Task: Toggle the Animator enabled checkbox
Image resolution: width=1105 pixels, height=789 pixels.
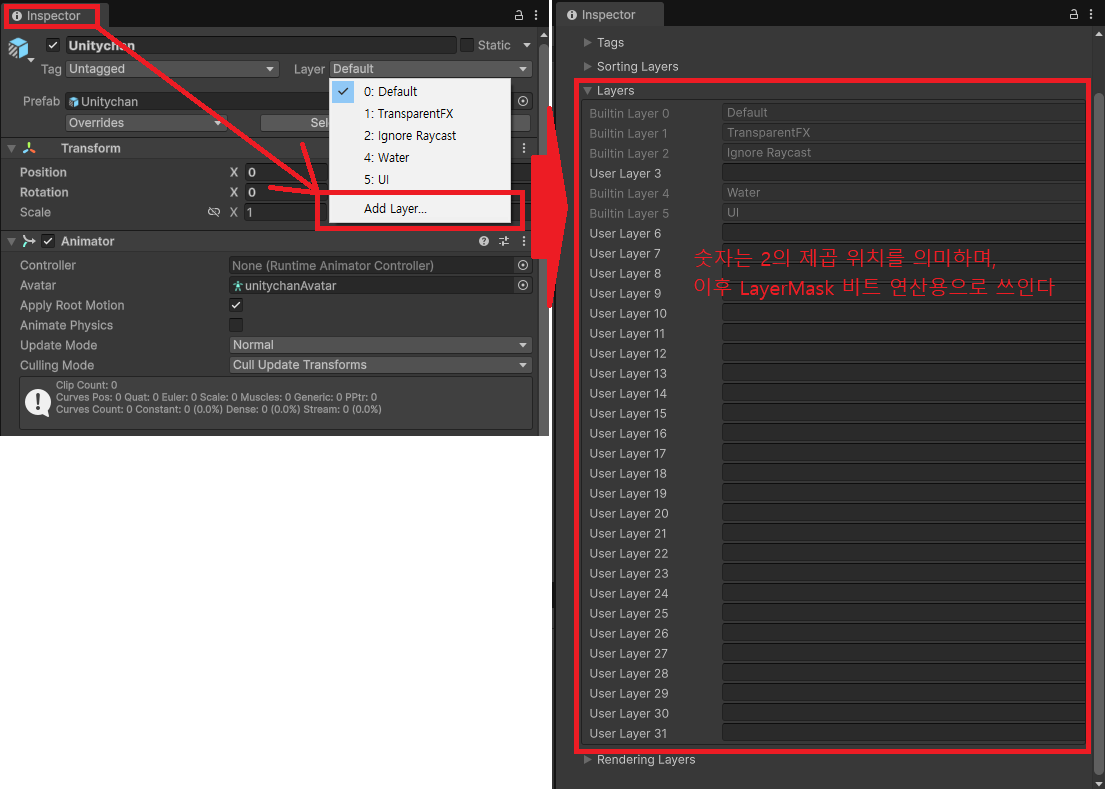Action: tap(48, 241)
